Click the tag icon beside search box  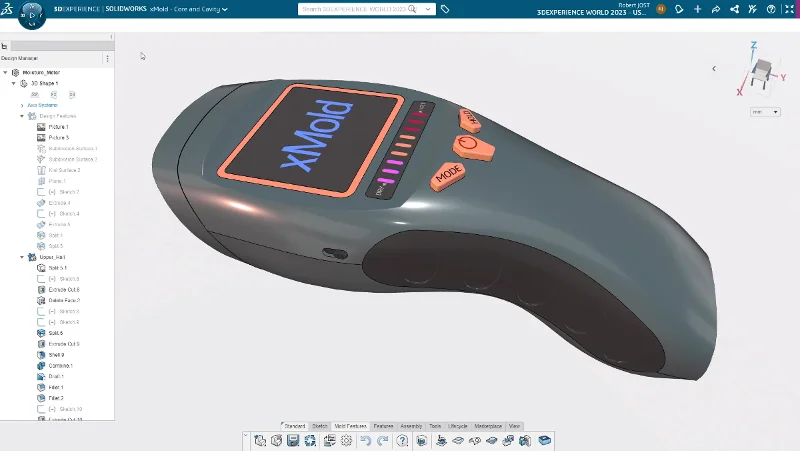445,9
